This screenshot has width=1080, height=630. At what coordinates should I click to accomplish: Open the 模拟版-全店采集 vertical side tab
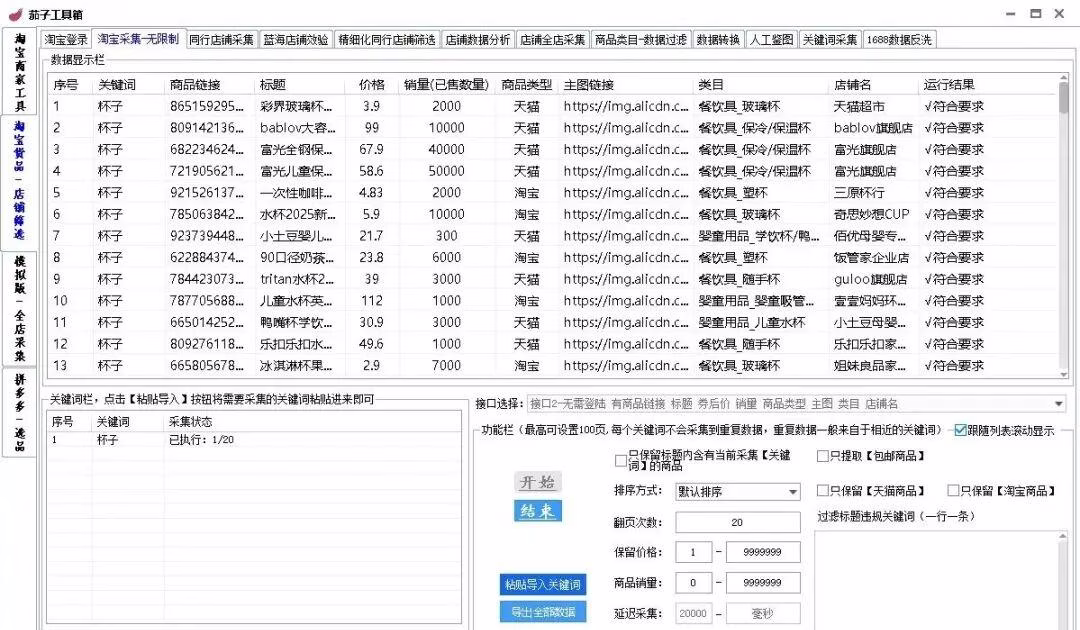19,308
